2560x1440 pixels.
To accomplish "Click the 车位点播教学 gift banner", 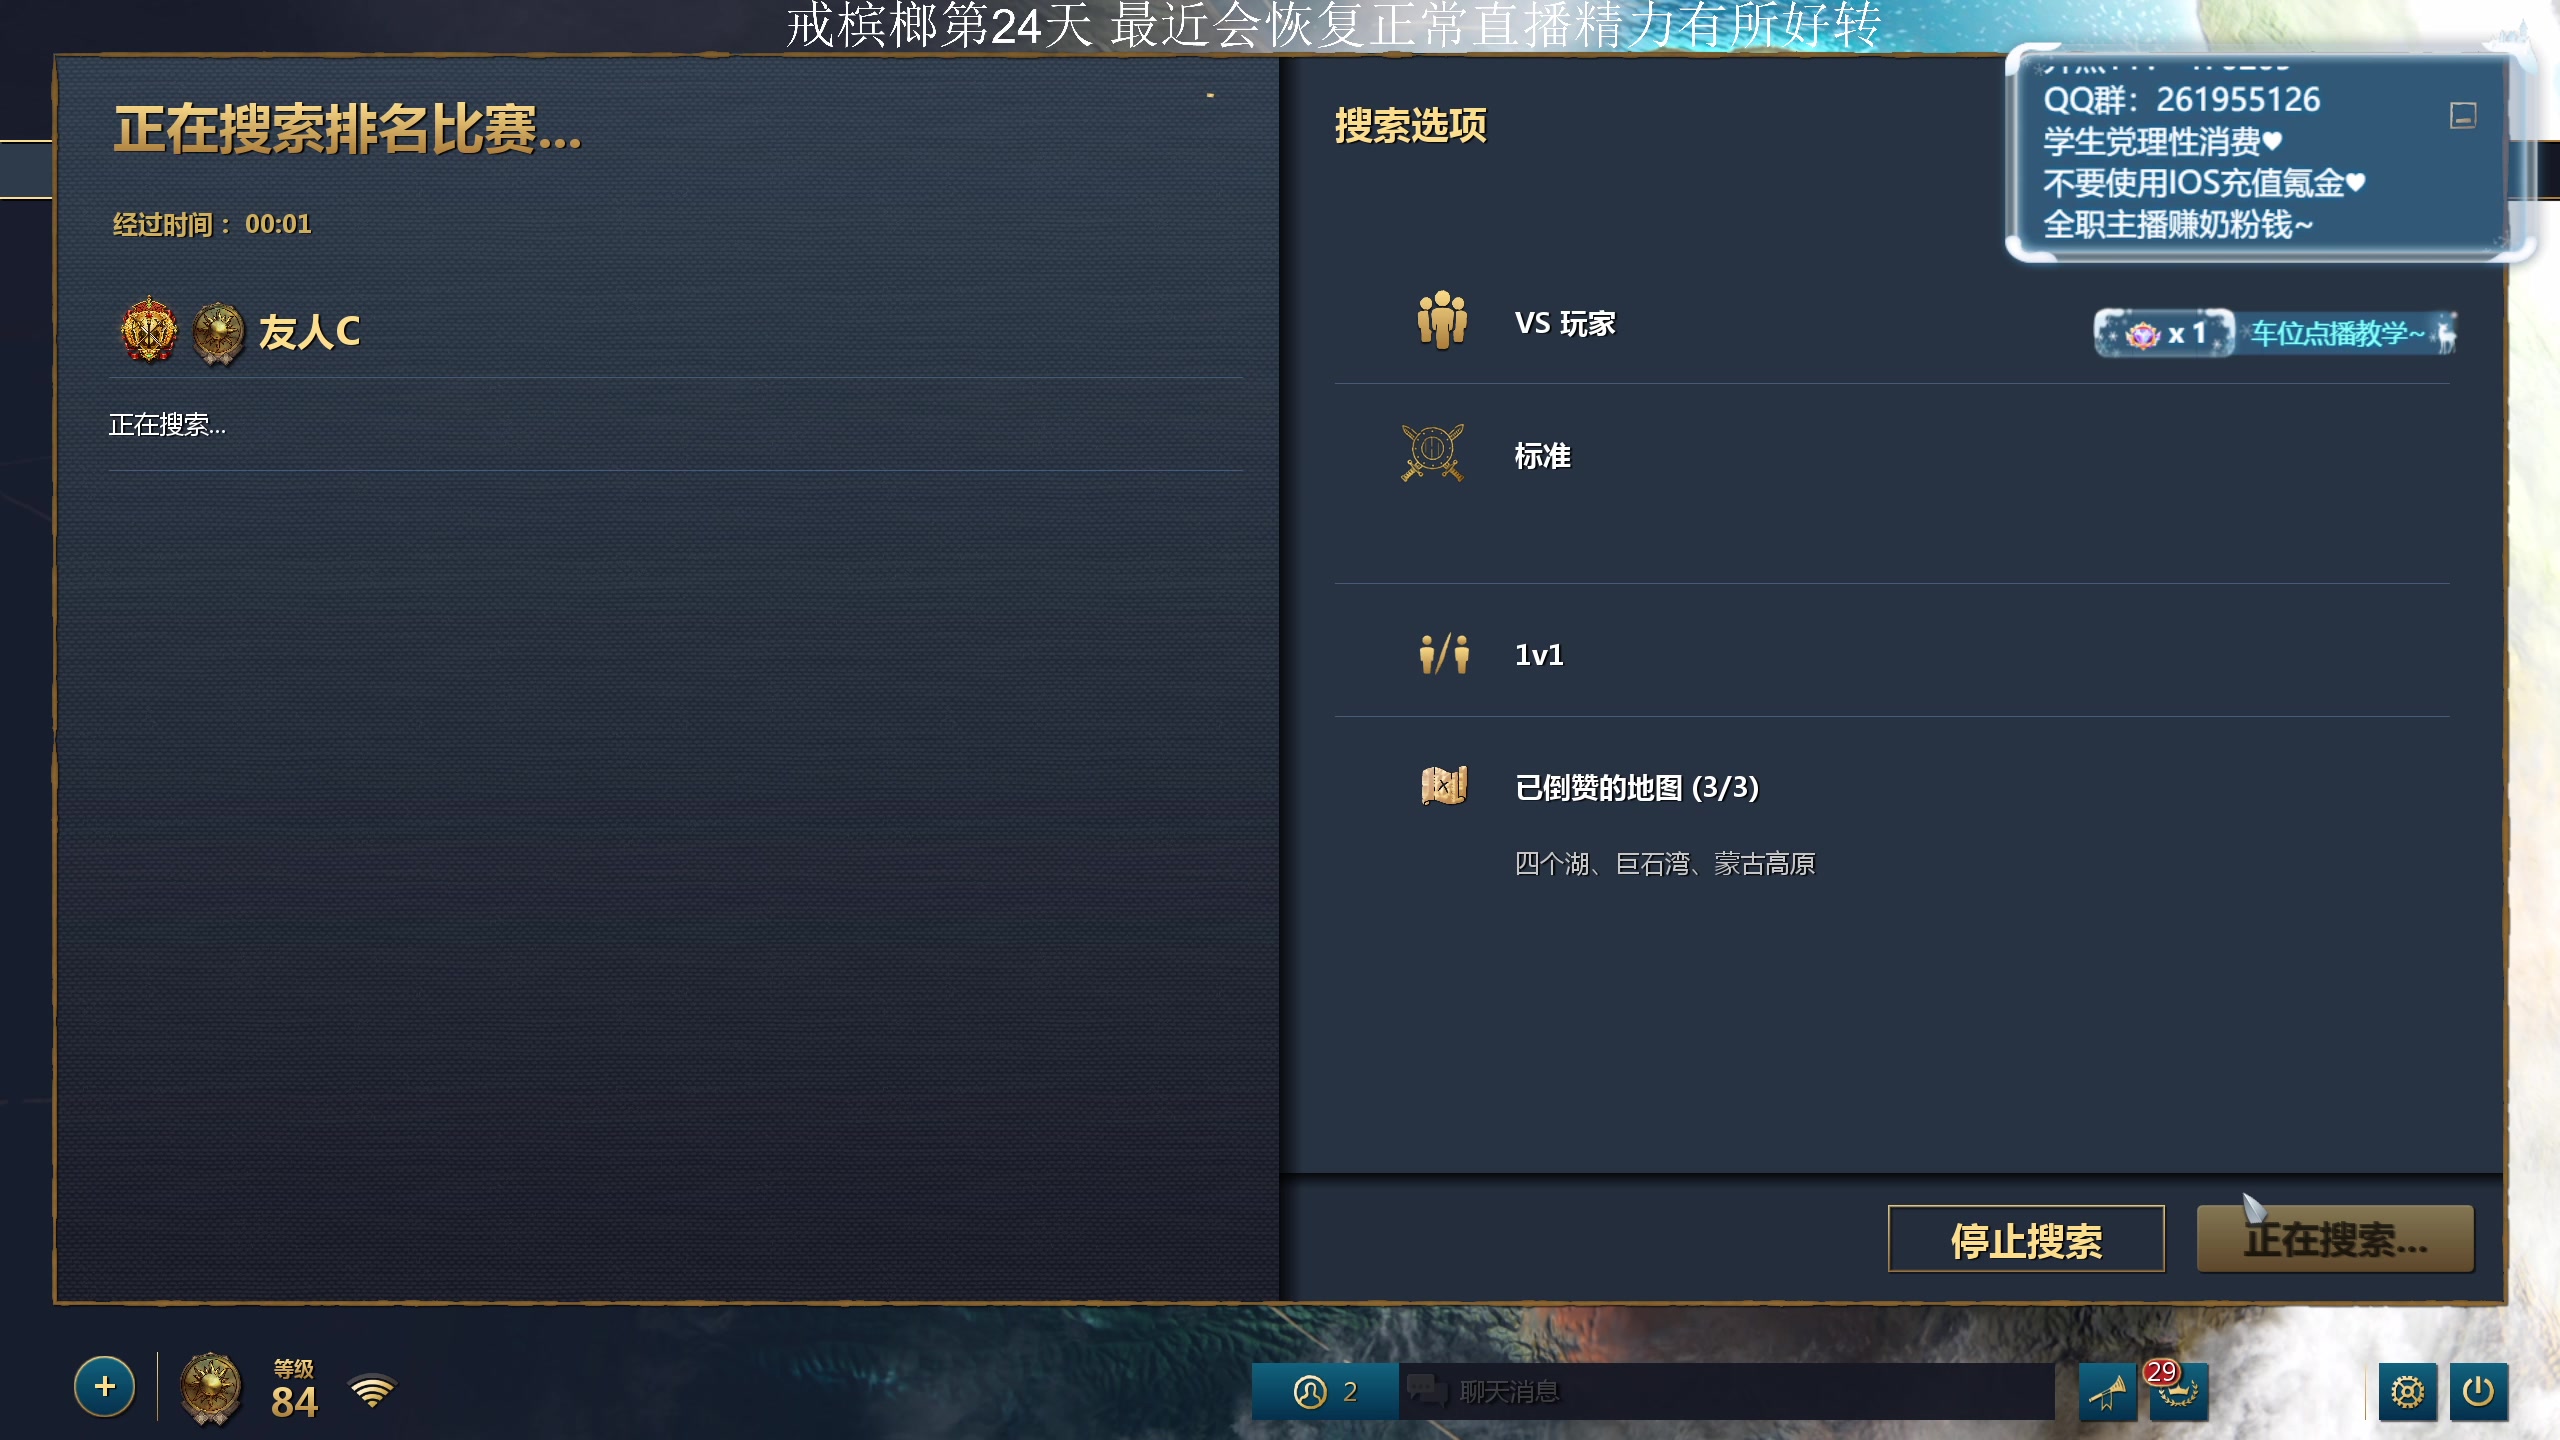I will tap(2276, 333).
